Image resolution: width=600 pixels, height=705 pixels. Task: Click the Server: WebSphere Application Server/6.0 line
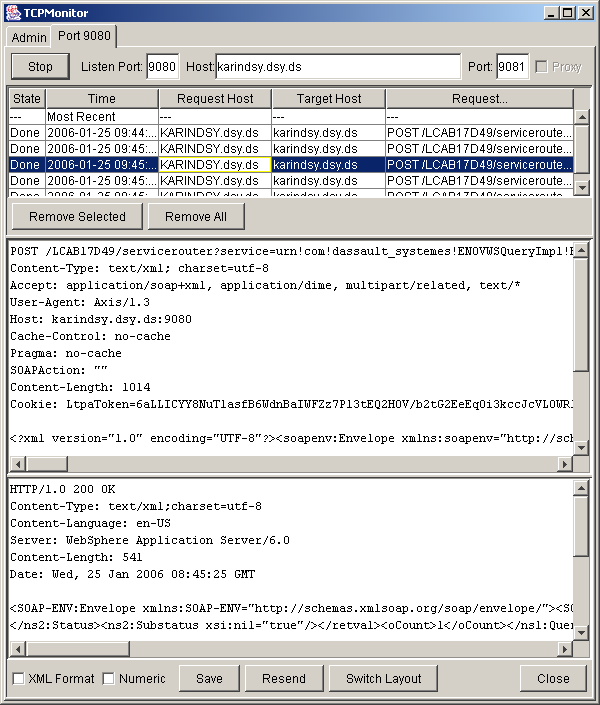pyautogui.click(x=150, y=540)
